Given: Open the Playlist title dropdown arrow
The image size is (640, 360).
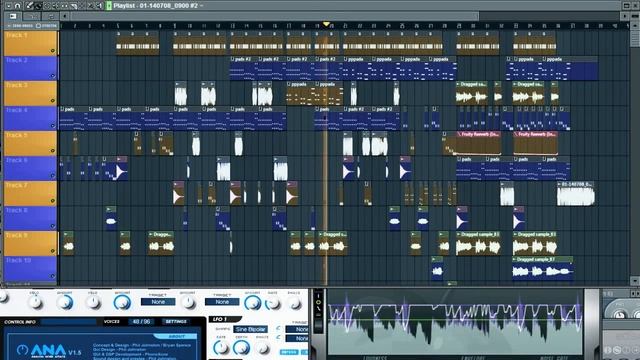Looking at the screenshot, I should coord(201,6).
